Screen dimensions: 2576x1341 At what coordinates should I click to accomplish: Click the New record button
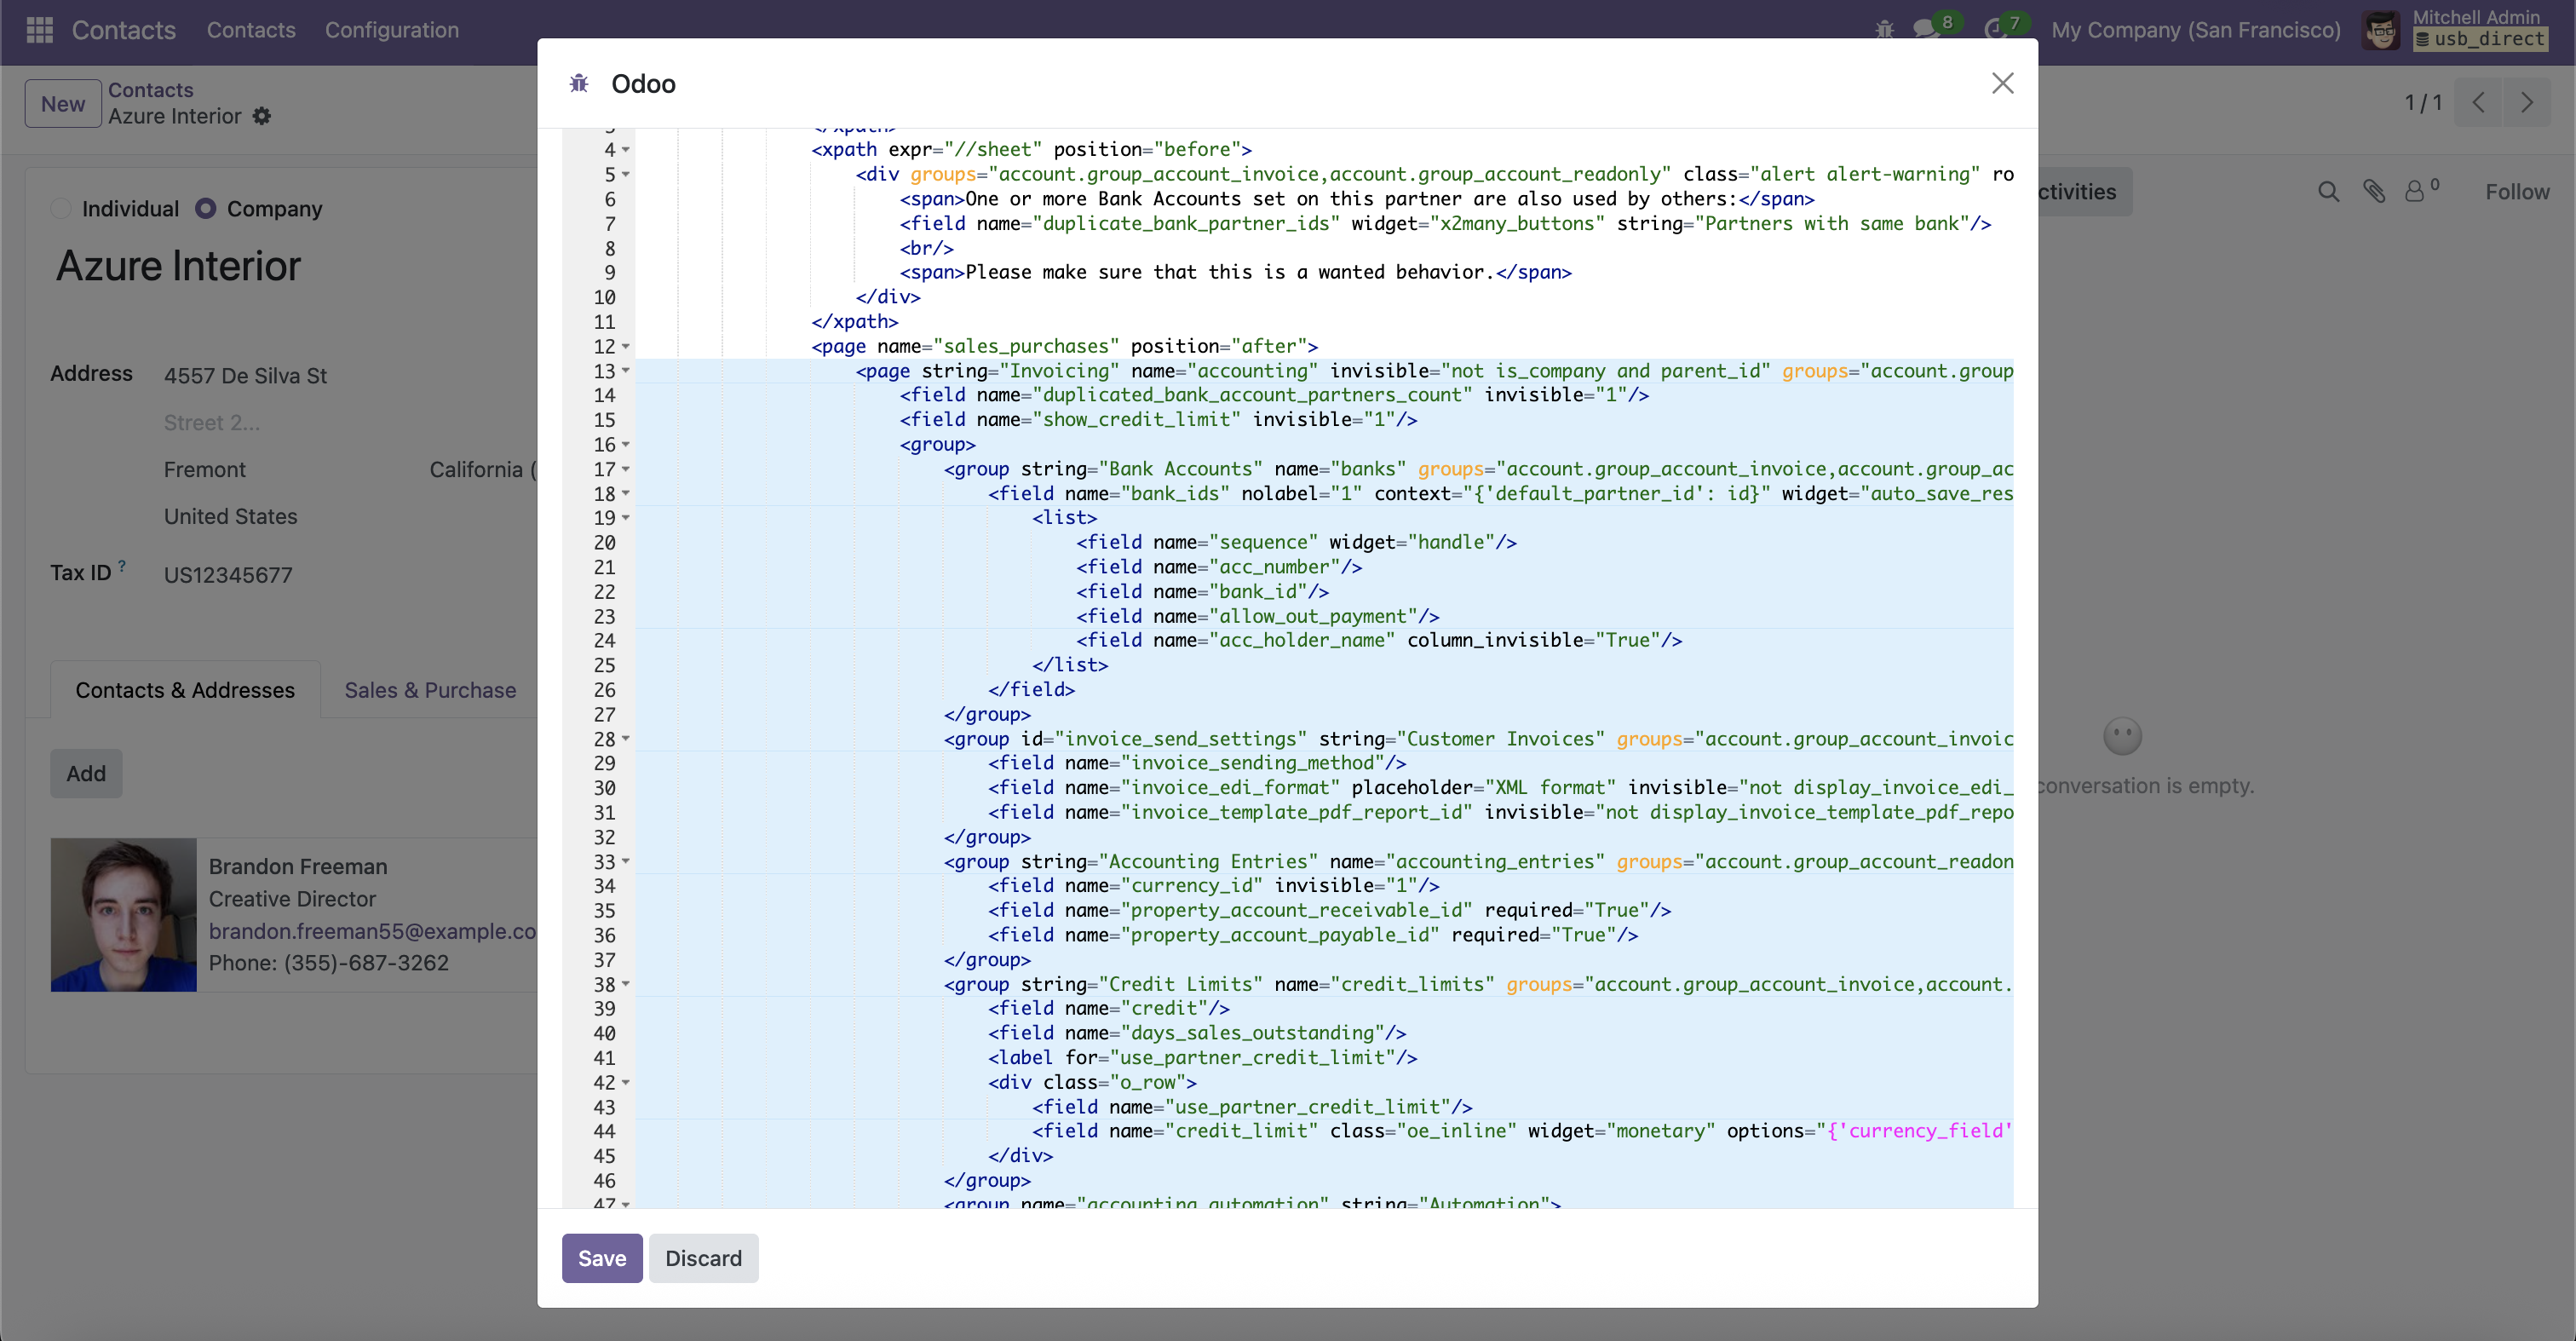click(x=63, y=104)
